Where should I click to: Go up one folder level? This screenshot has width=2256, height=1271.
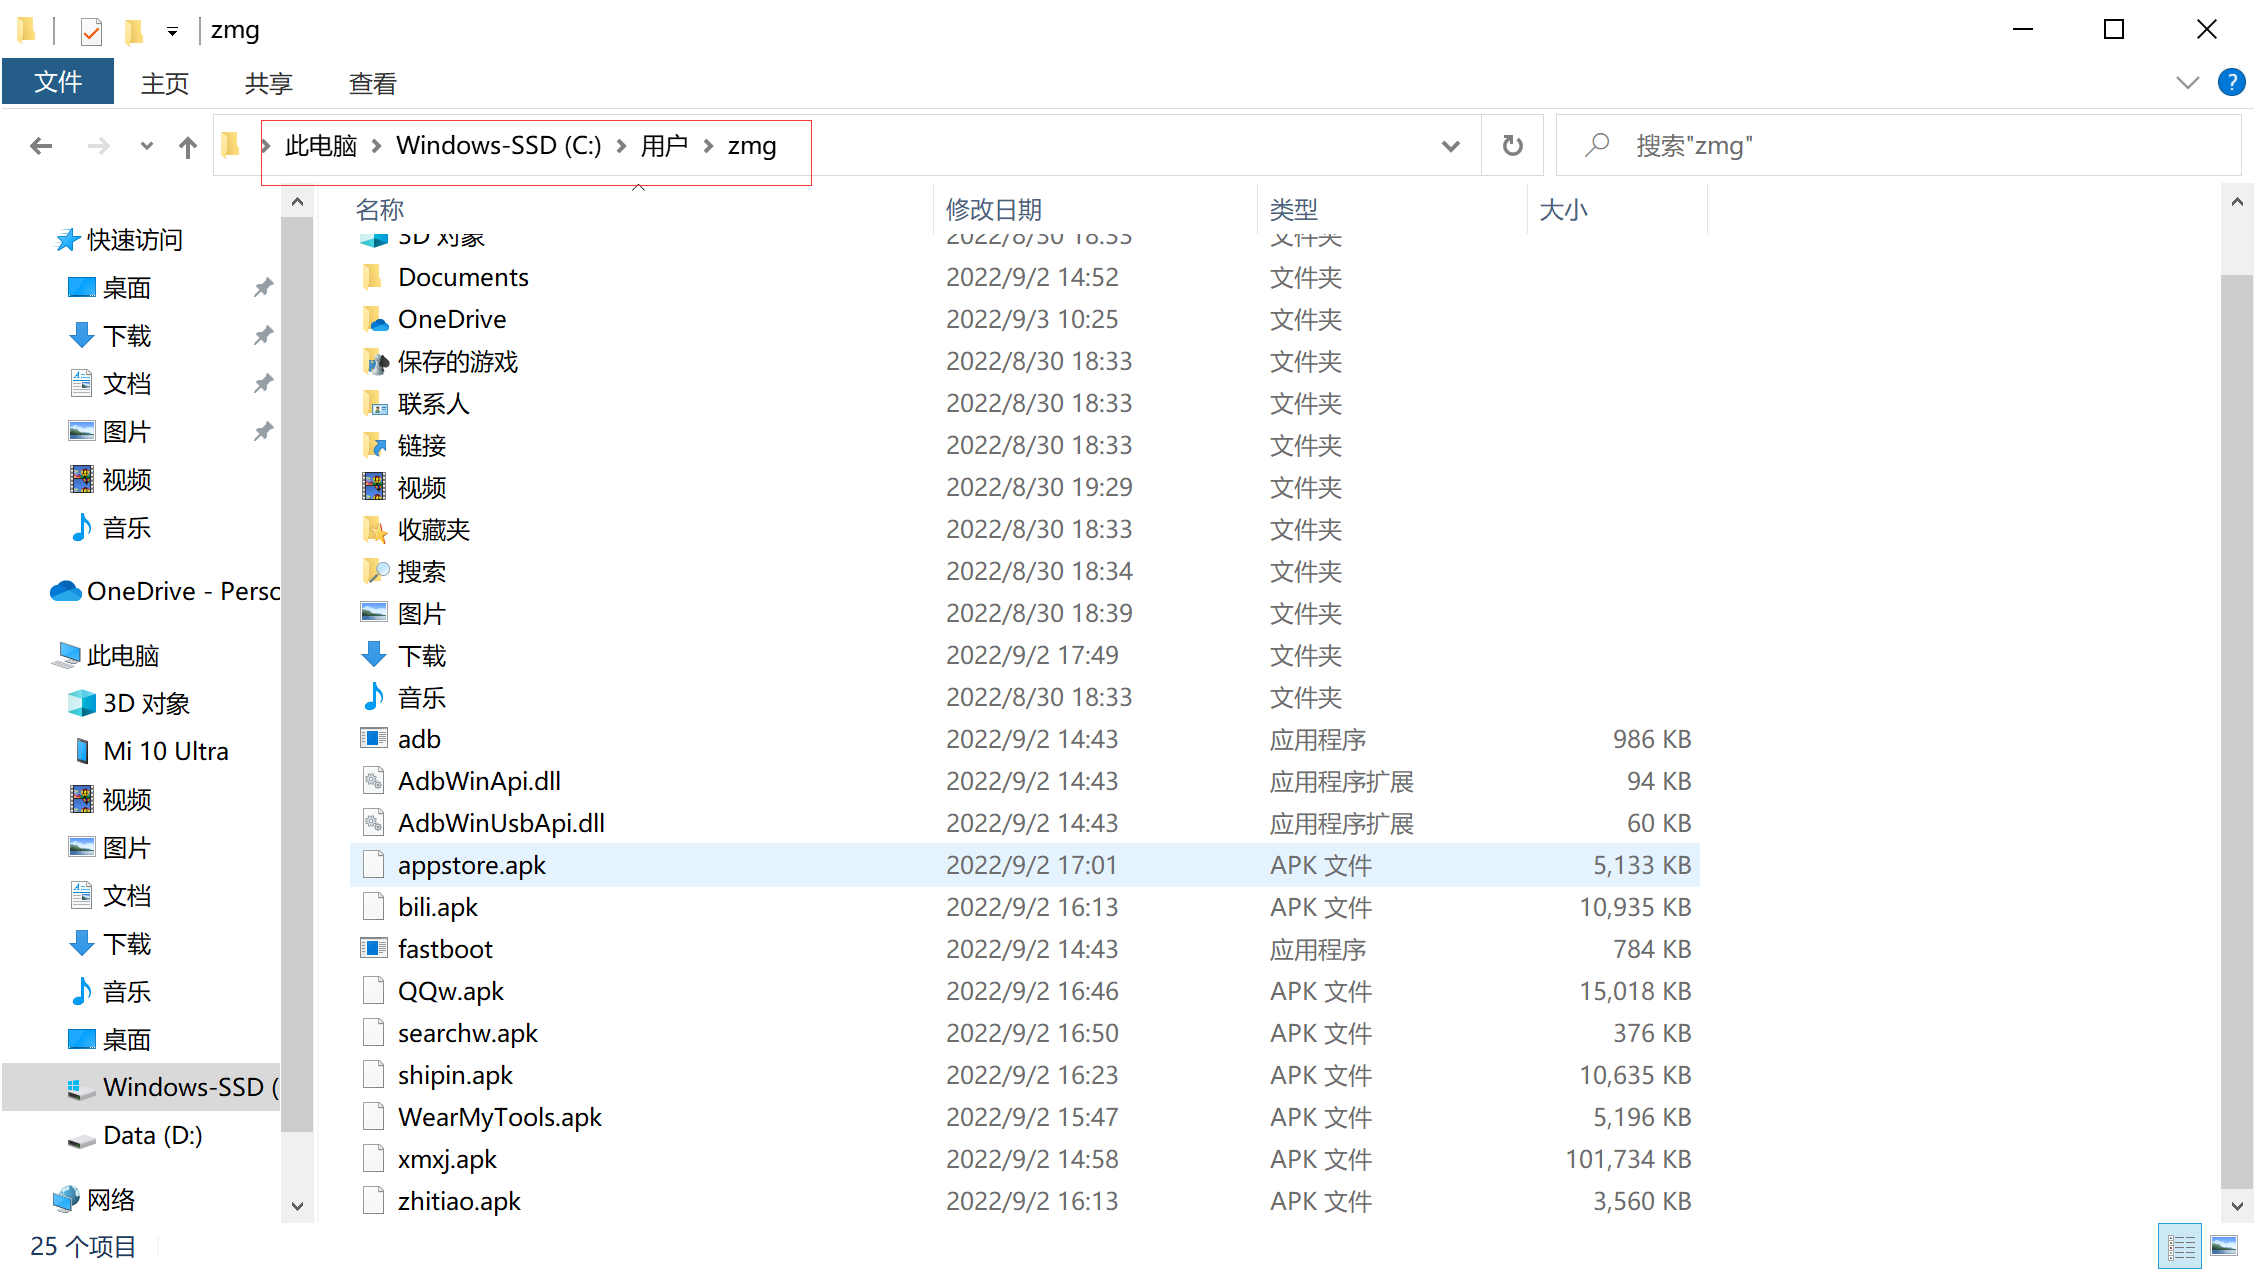[x=187, y=147]
